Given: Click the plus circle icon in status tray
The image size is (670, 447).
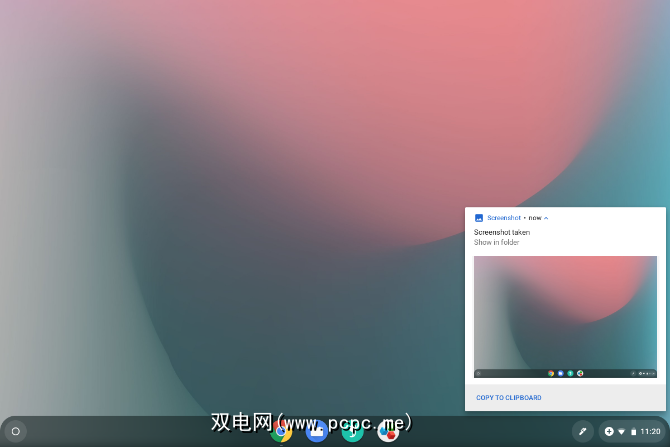Looking at the screenshot, I should coord(609,432).
